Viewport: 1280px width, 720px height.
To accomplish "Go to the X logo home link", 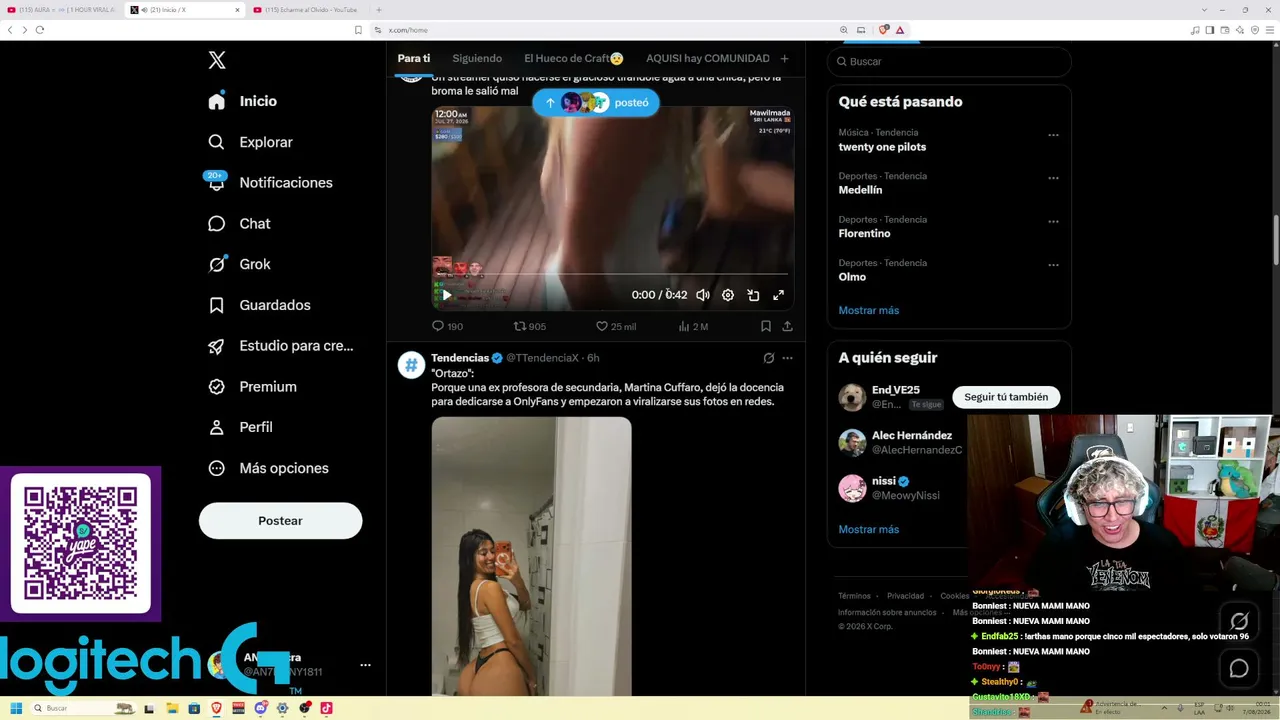I will coord(217,60).
